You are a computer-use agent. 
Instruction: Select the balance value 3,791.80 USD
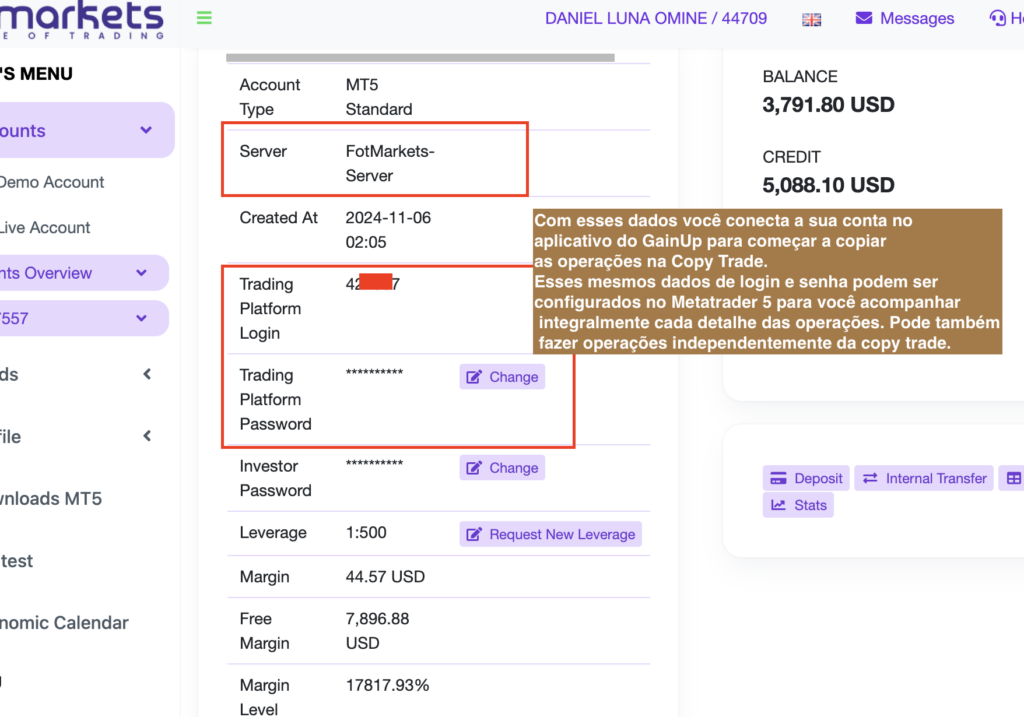tap(828, 104)
